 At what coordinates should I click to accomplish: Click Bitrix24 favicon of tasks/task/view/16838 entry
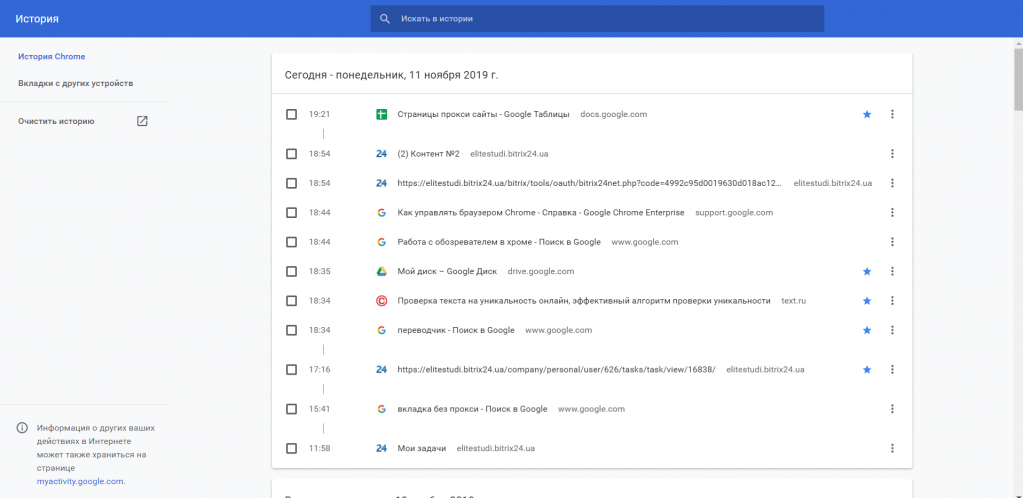point(382,369)
